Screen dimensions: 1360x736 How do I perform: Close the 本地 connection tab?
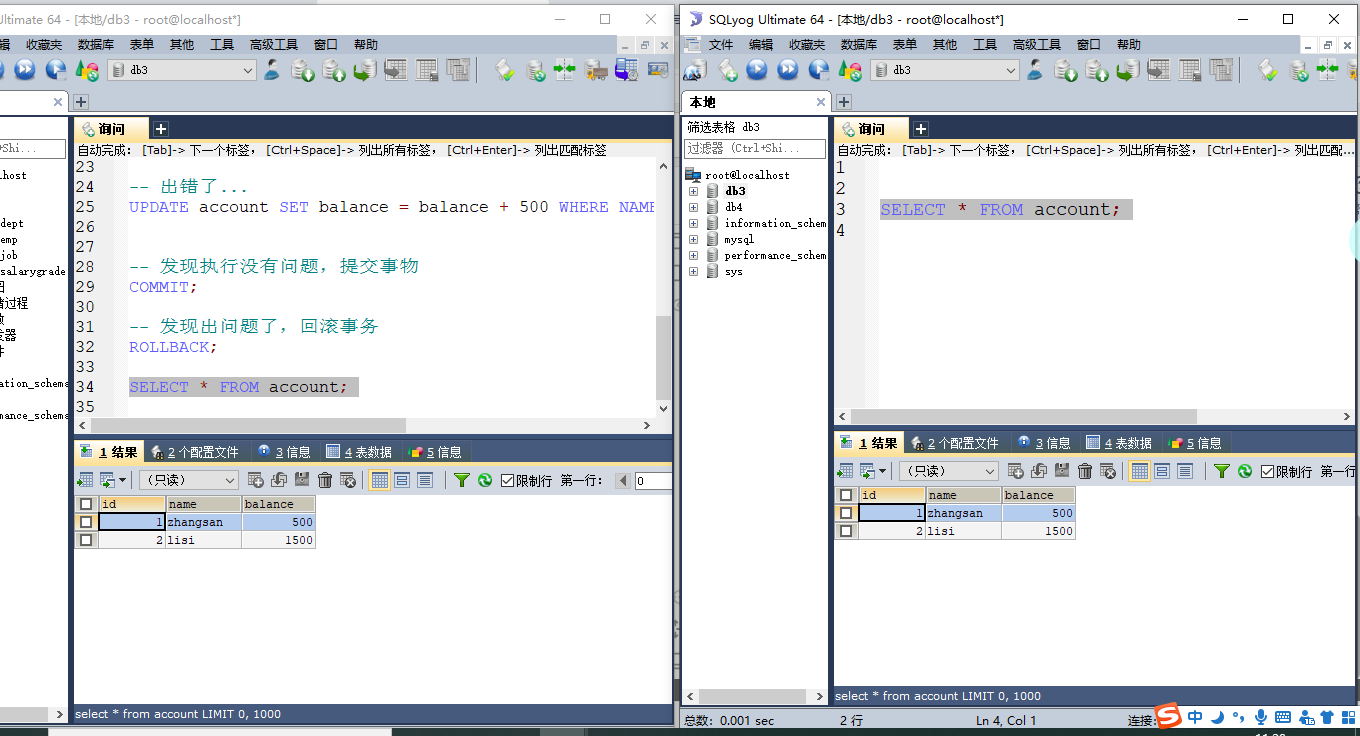(x=821, y=102)
